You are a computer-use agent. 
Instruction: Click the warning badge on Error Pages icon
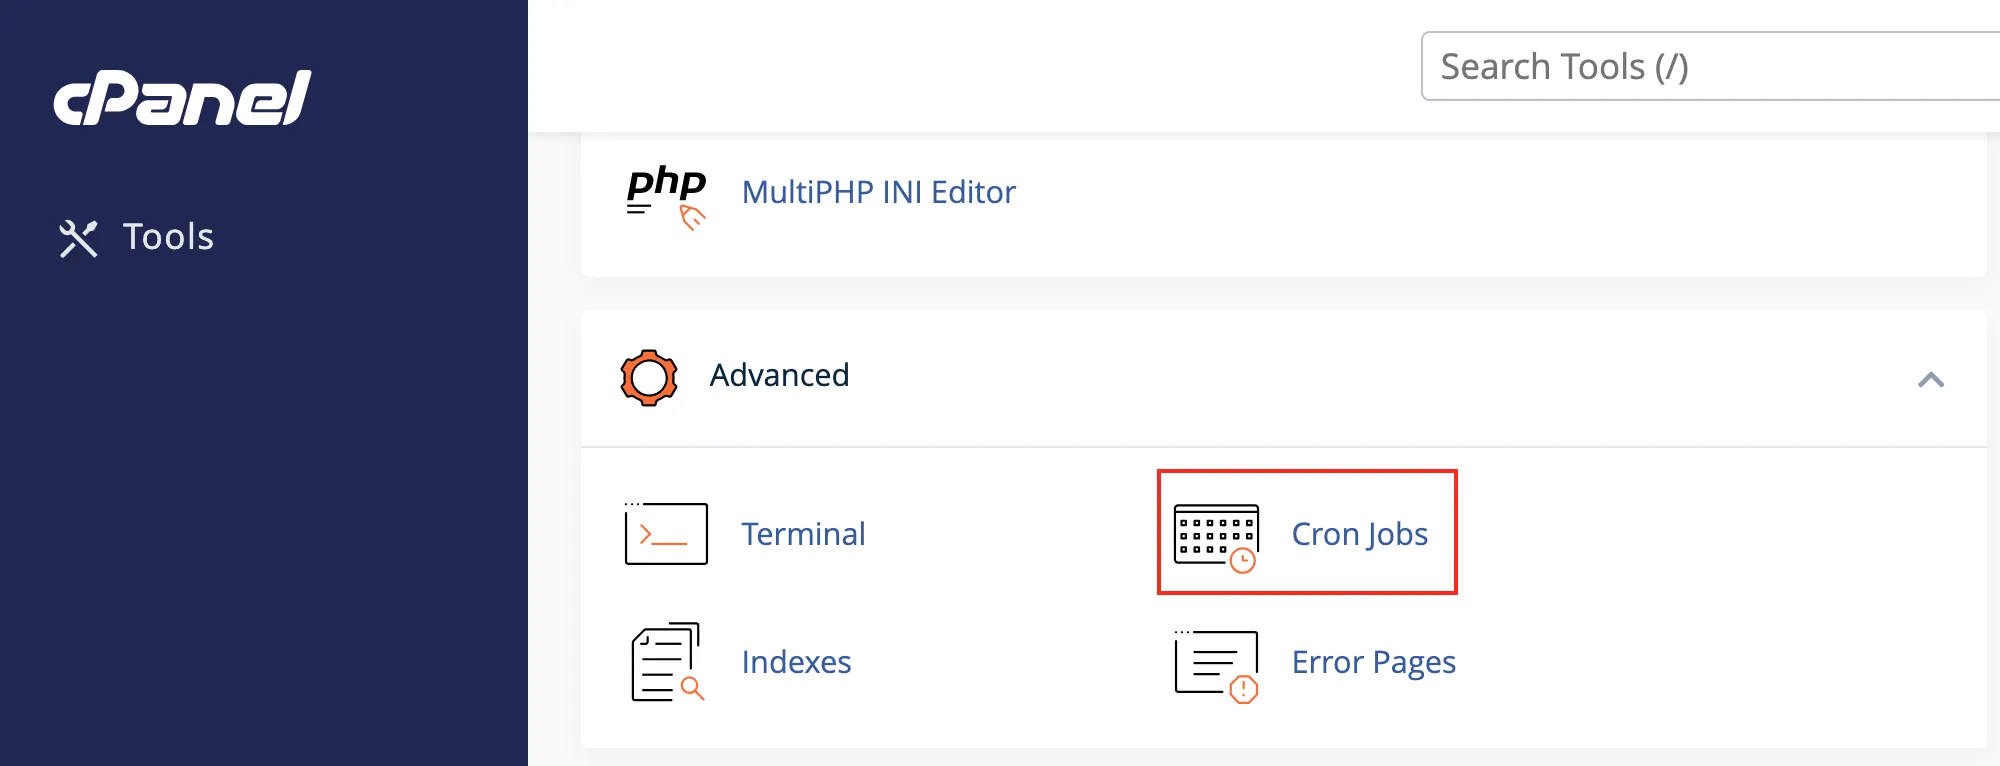1243,689
